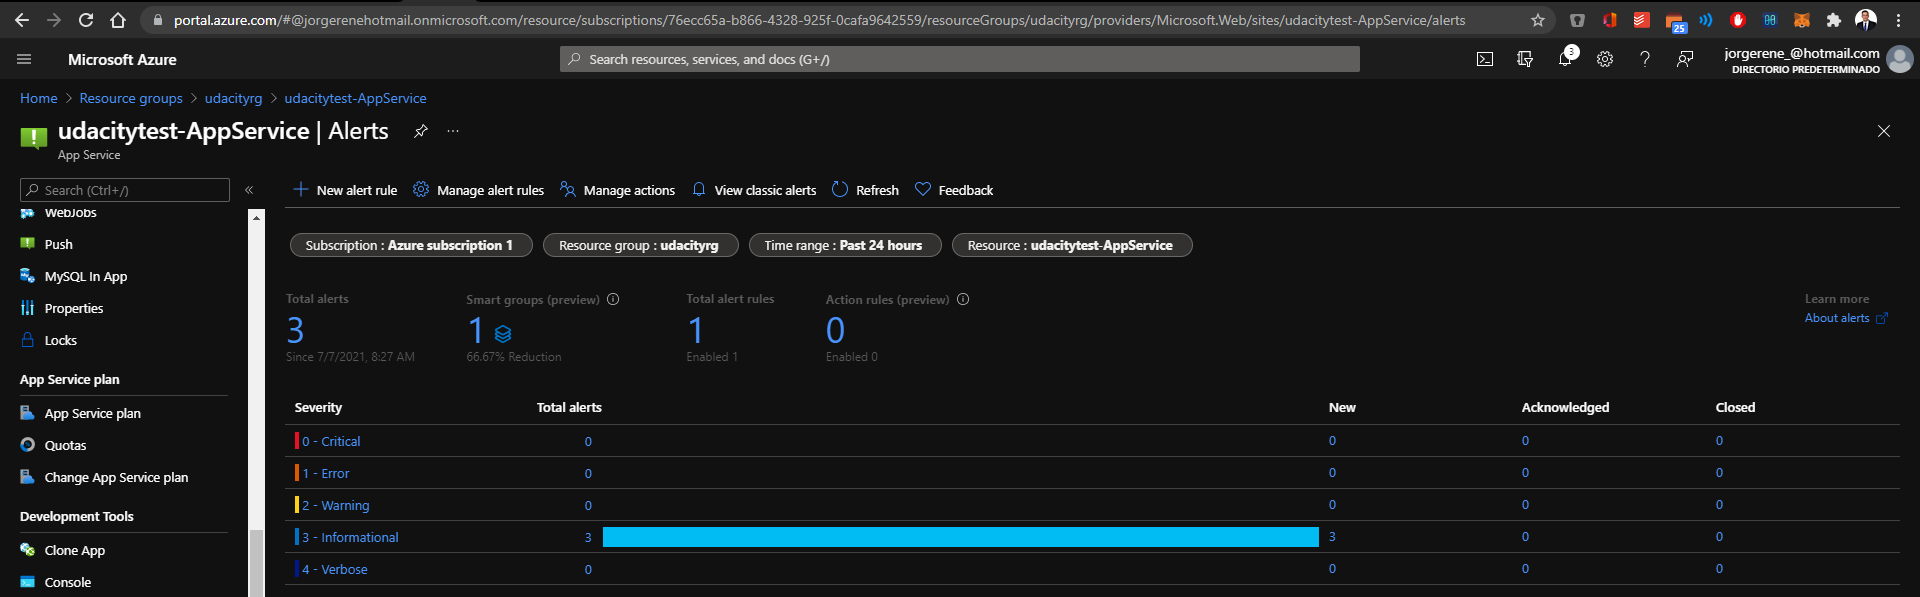Select View classic alerts

click(x=754, y=190)
